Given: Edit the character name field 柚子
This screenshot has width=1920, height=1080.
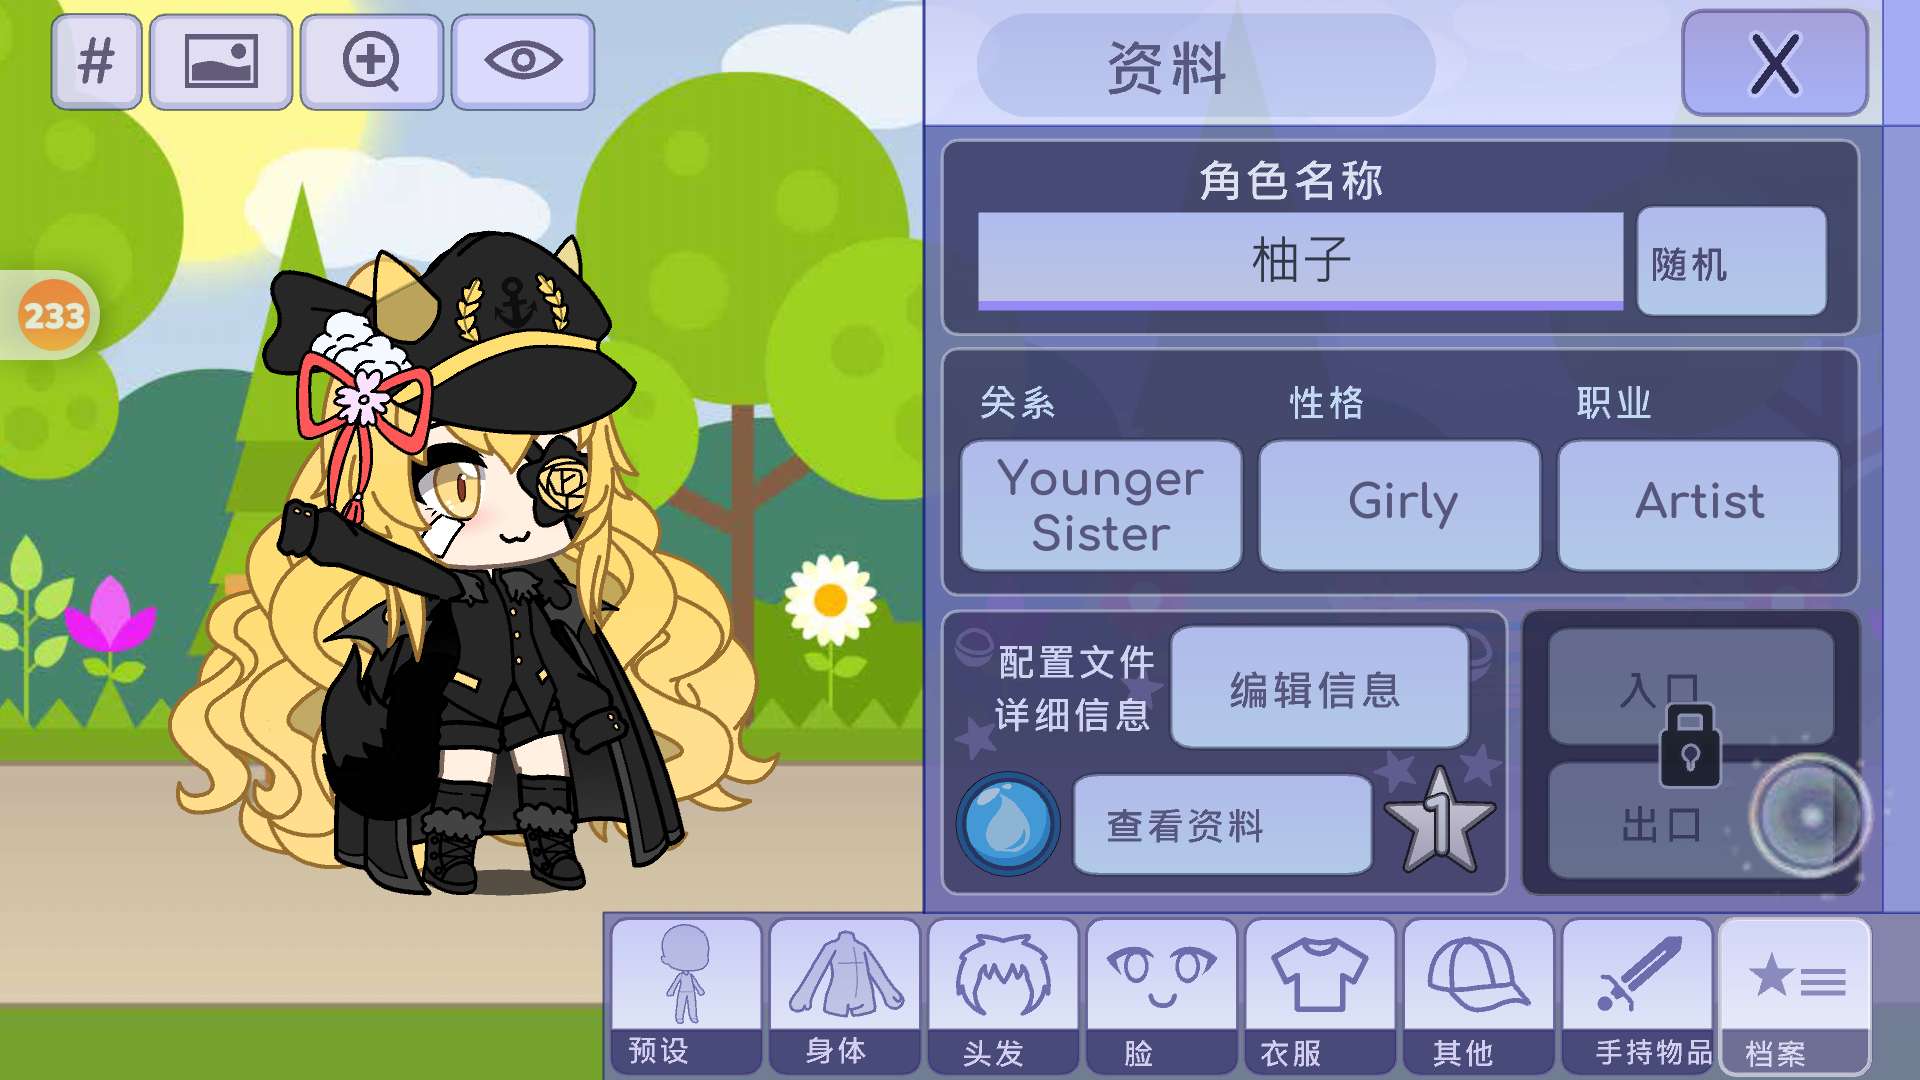Looking at the screenshot, I should tap(1300, 261).
